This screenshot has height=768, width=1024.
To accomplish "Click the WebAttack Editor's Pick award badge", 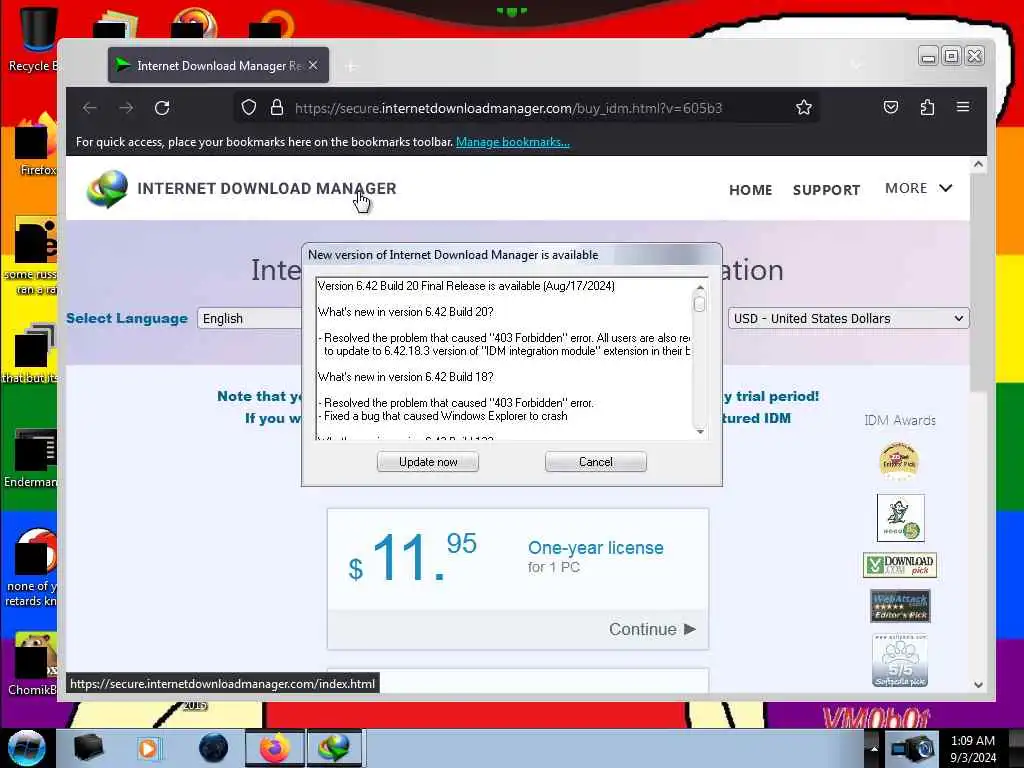I will tap(900, 606).
